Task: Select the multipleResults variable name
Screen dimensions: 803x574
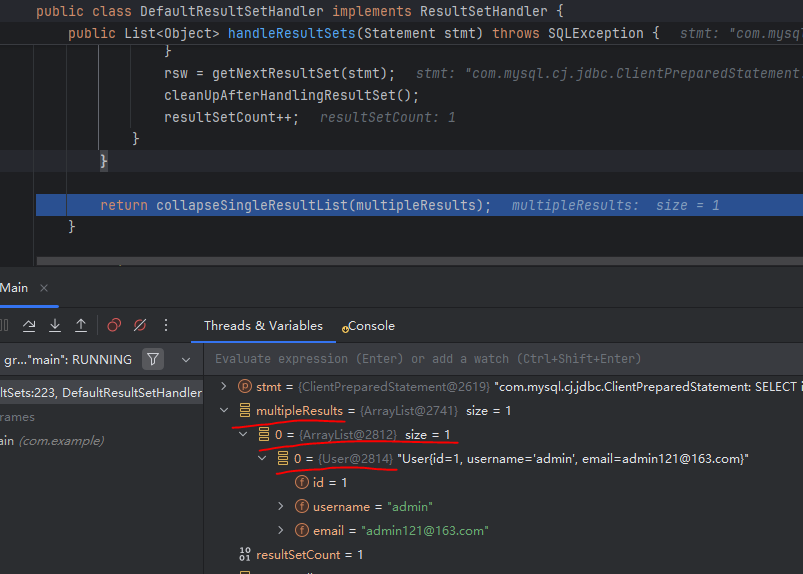Action: click(x=299, y=411)
